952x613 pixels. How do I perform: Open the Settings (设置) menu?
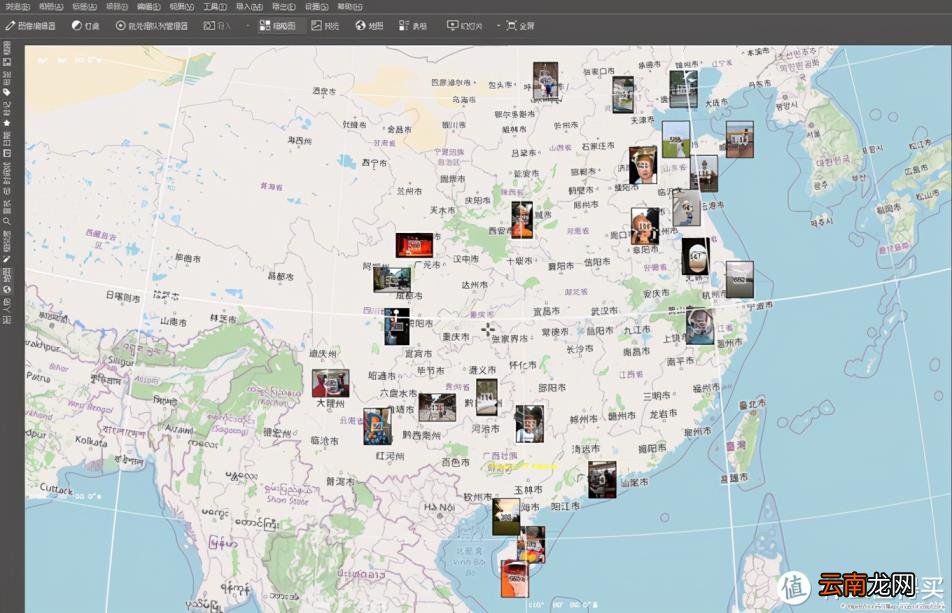coord(316,7)
